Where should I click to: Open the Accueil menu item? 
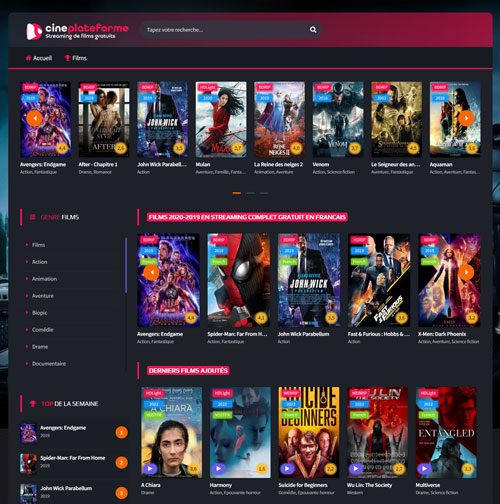tap(39, 58)
